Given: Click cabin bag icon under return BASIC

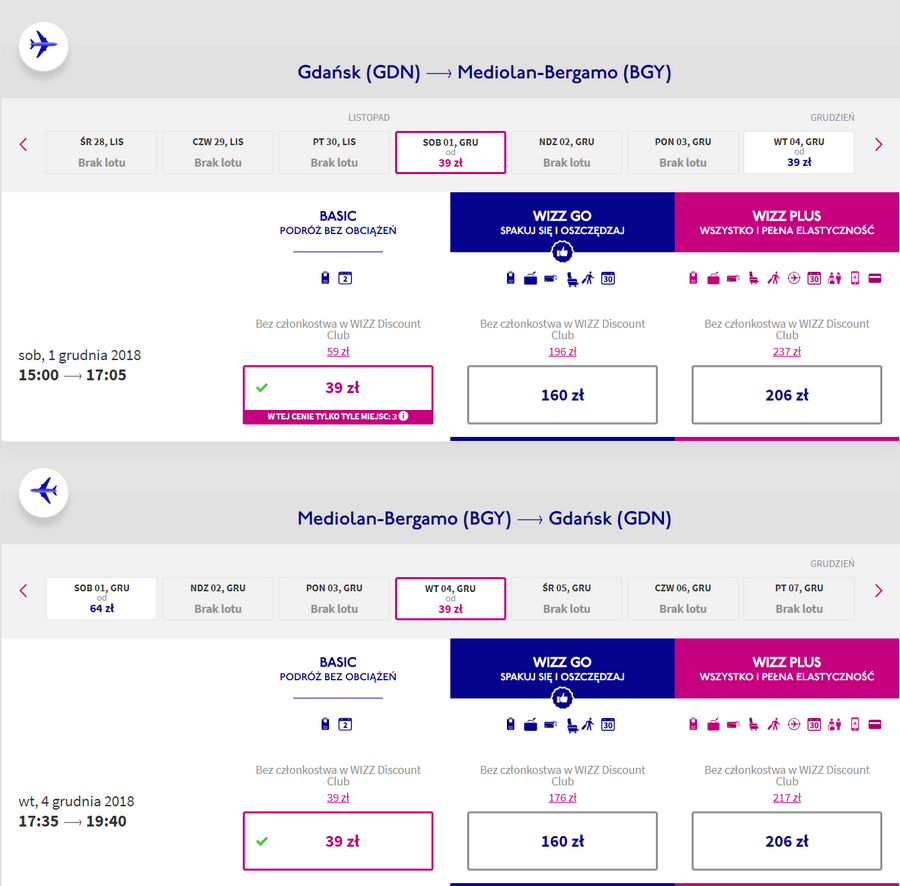Looking at the screenshot, I should pyautogui.click(x=325, y=724).
